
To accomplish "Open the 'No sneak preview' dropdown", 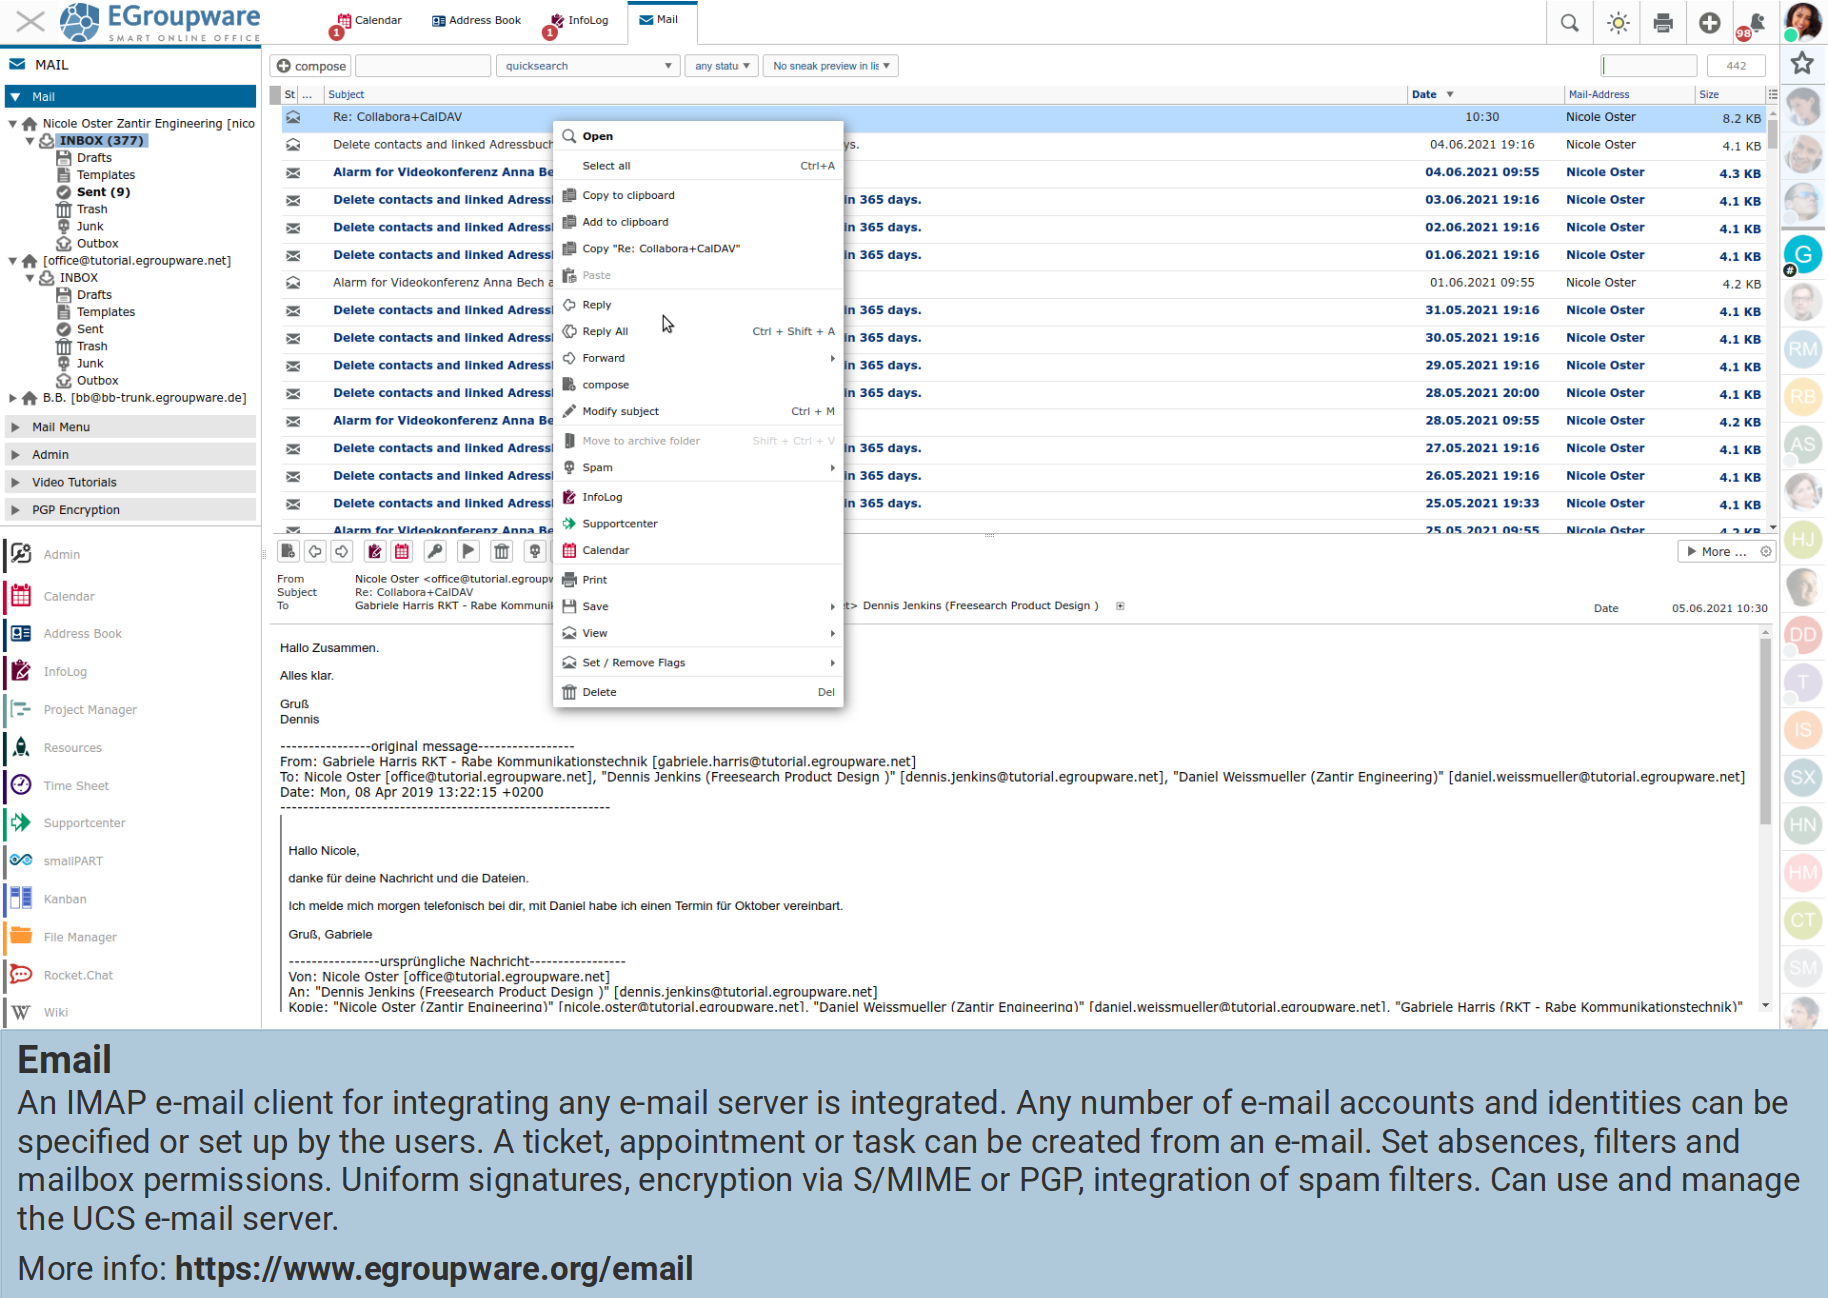I will 830,66.
